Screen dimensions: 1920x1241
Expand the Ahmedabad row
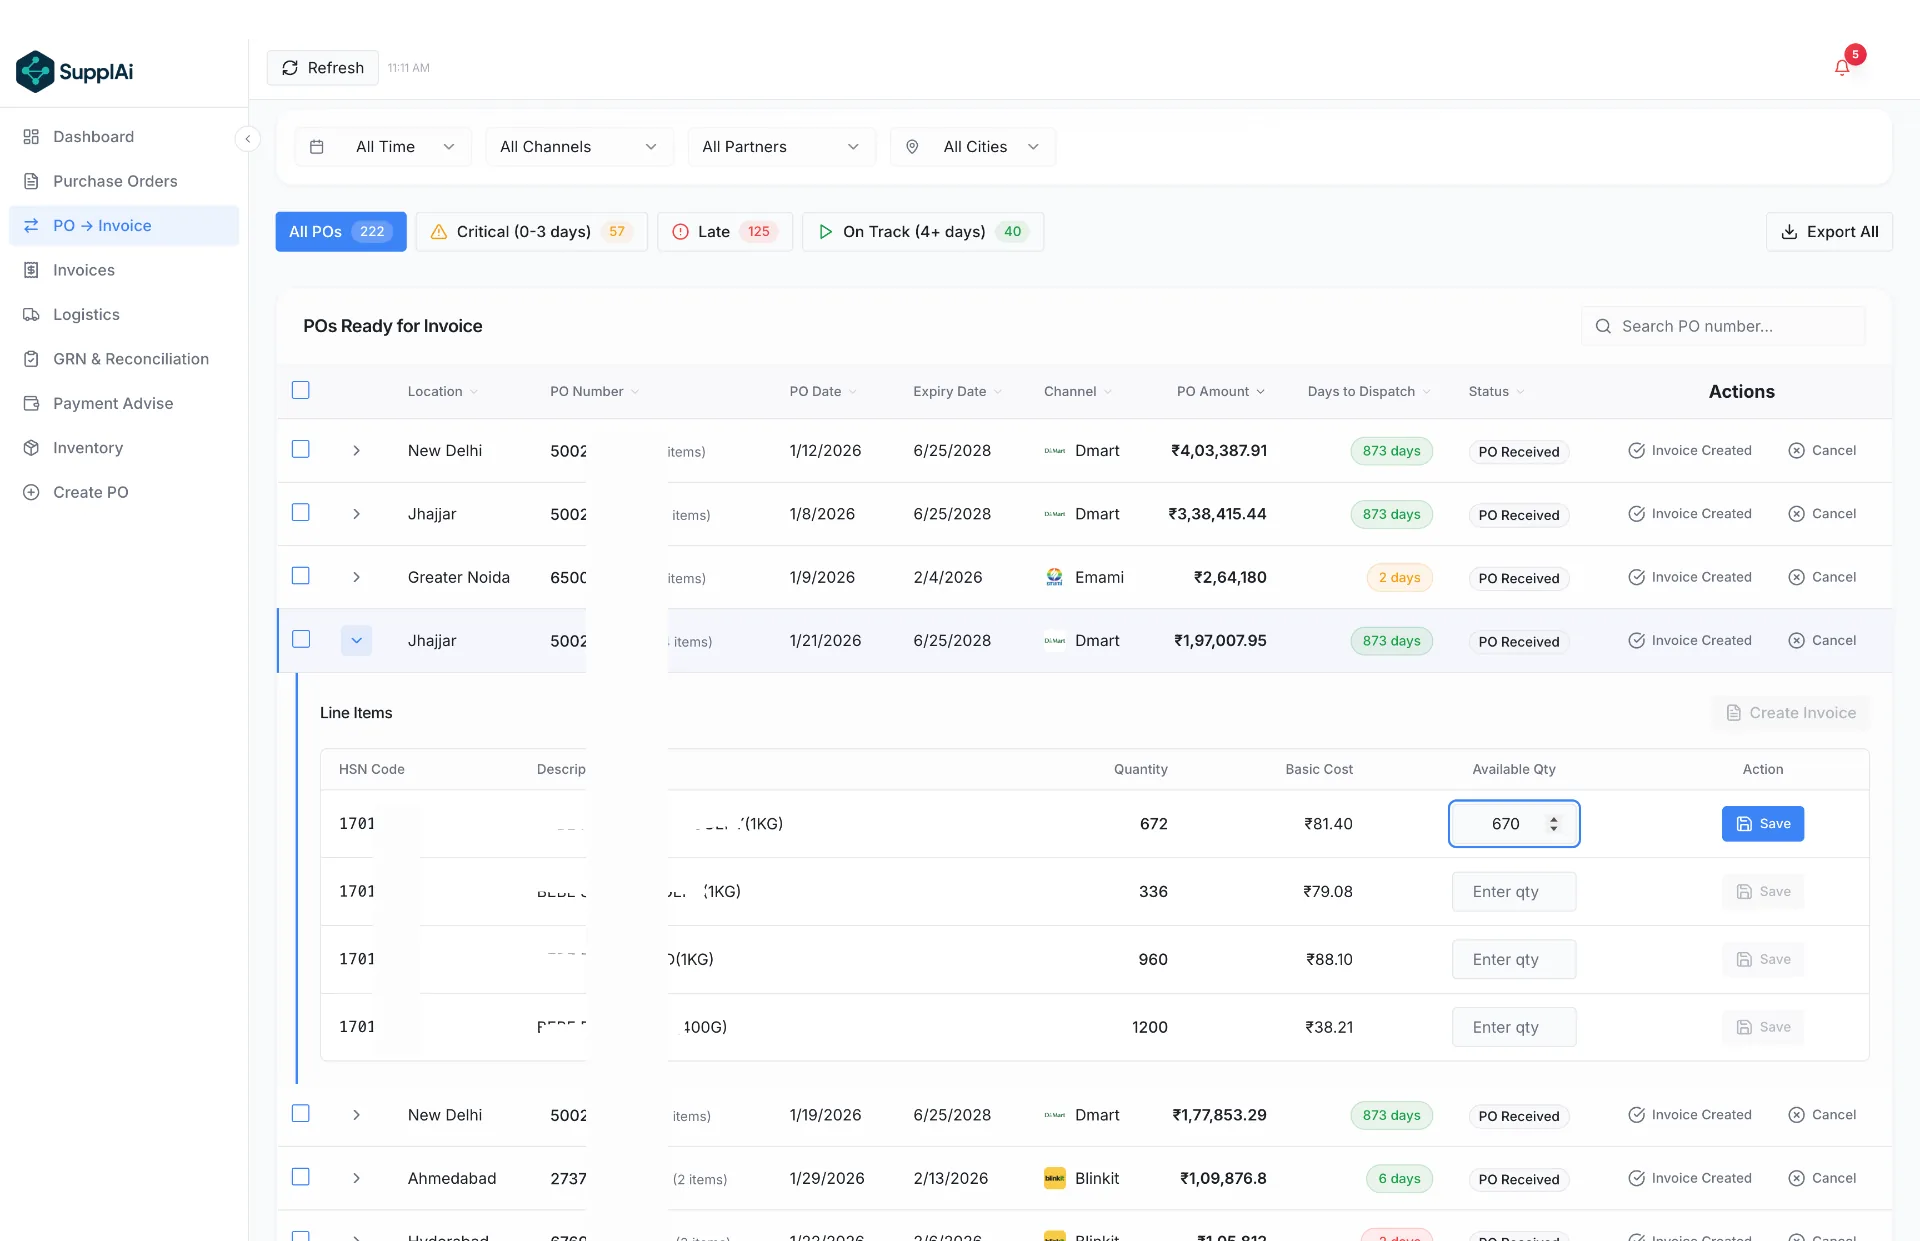(356, 1179)
